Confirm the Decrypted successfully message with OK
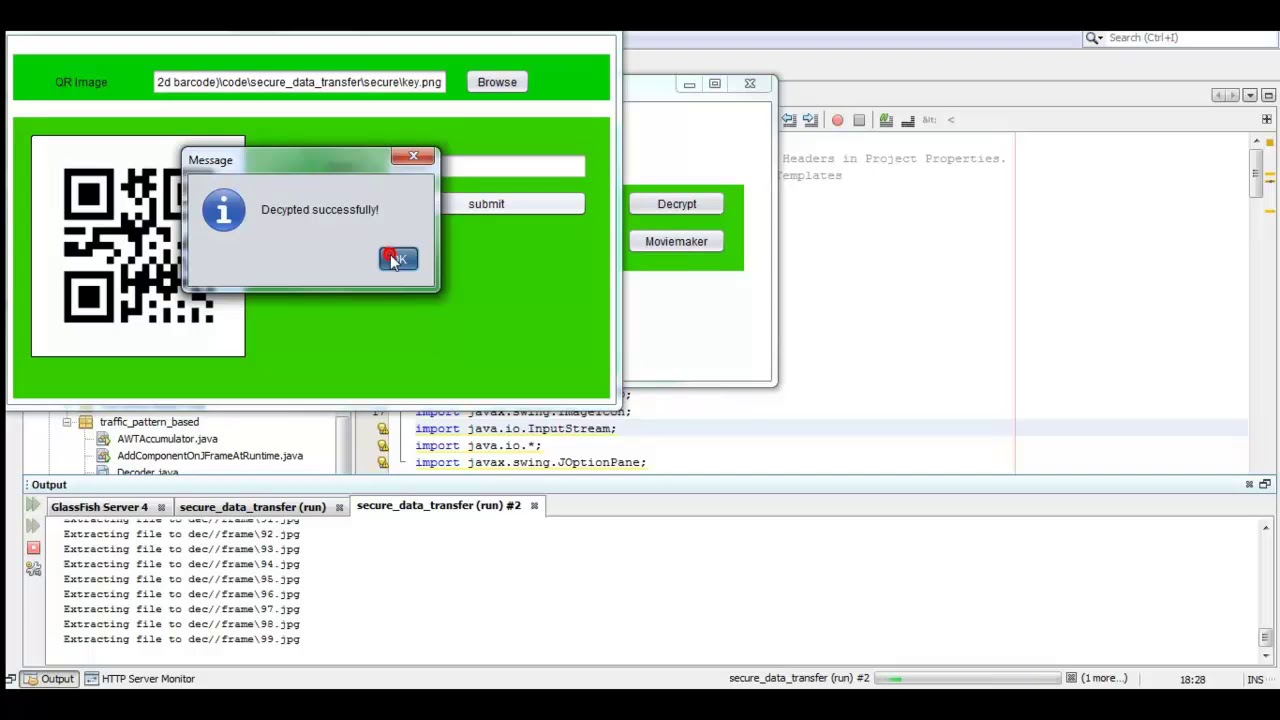 (399, 259)
